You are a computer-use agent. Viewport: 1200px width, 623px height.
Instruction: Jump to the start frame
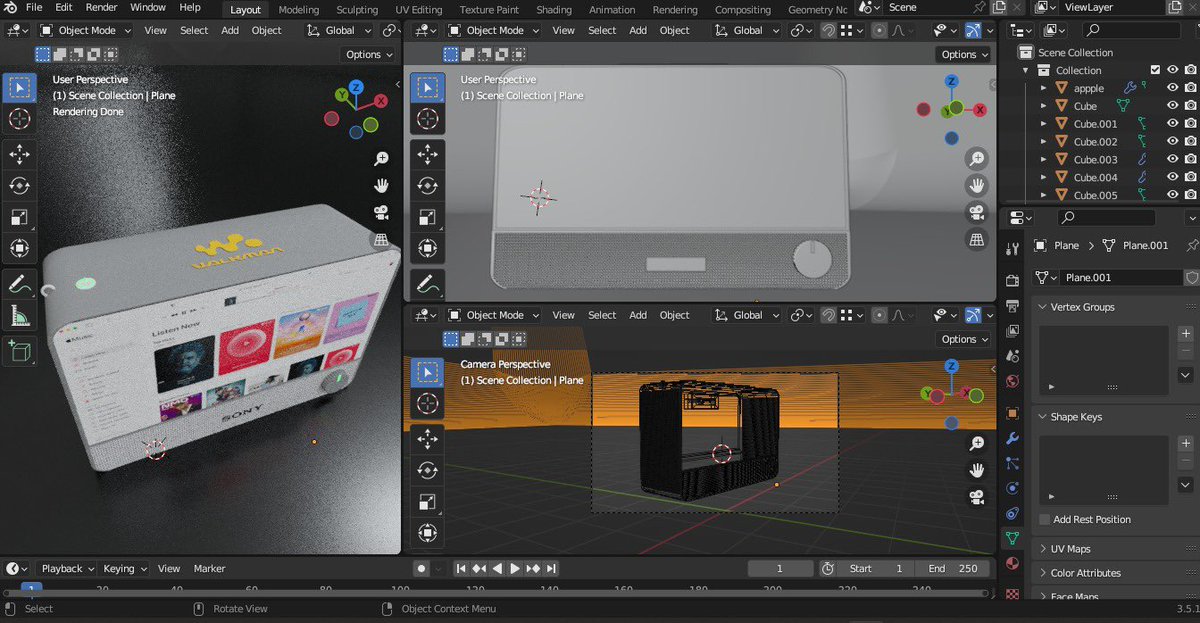(x=461, y=568)
